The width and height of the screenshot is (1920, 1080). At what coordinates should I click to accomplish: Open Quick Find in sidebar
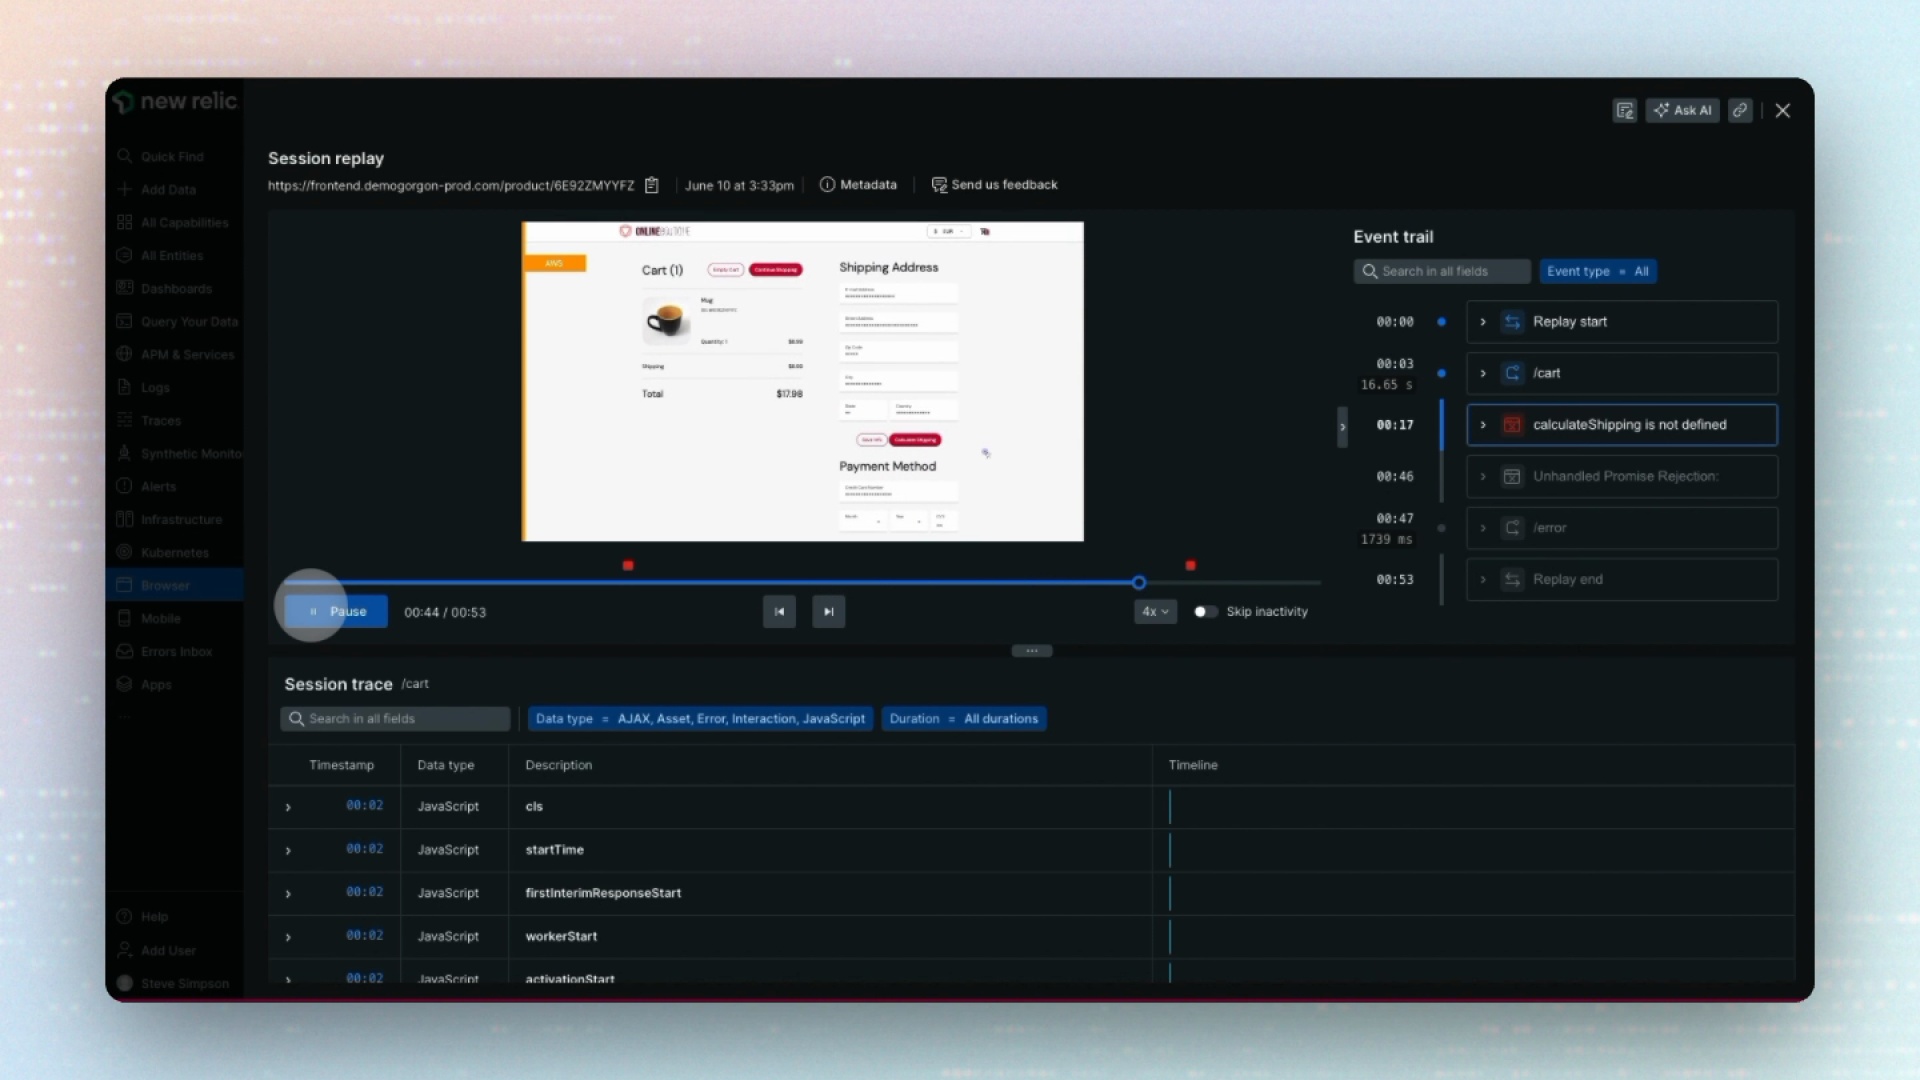coord(173,157)
